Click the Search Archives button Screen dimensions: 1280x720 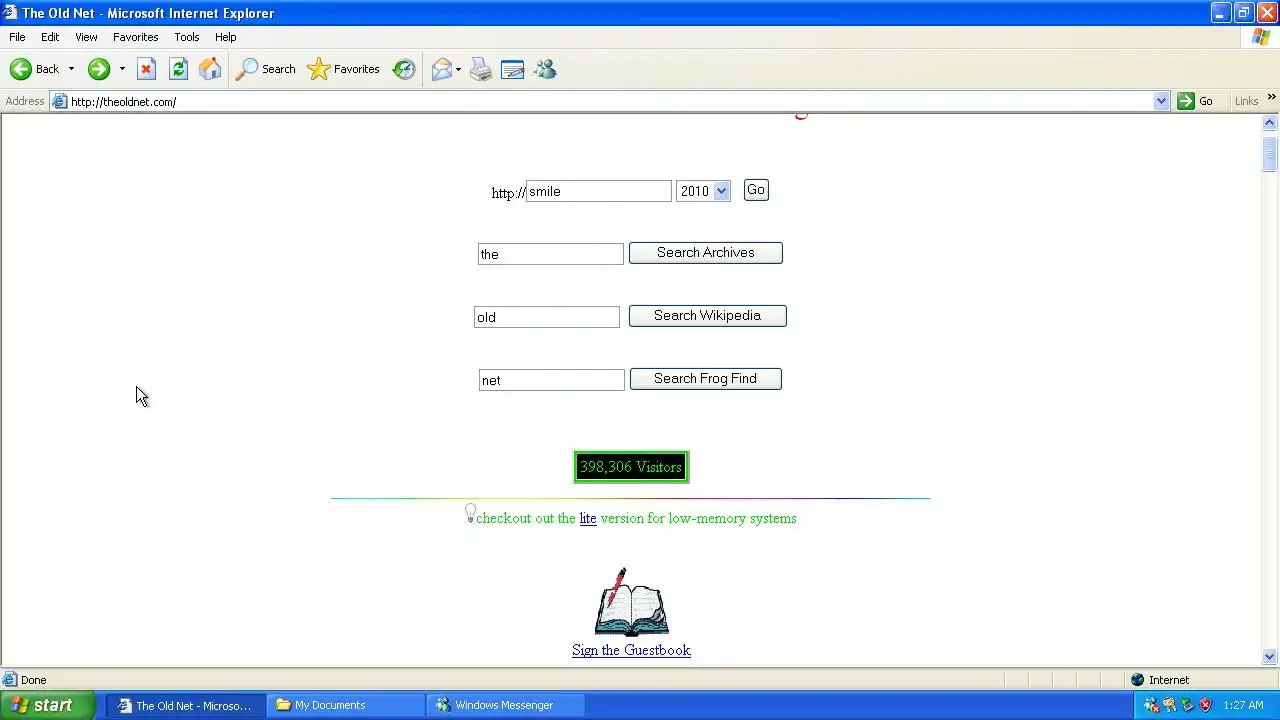coord(705,253)
